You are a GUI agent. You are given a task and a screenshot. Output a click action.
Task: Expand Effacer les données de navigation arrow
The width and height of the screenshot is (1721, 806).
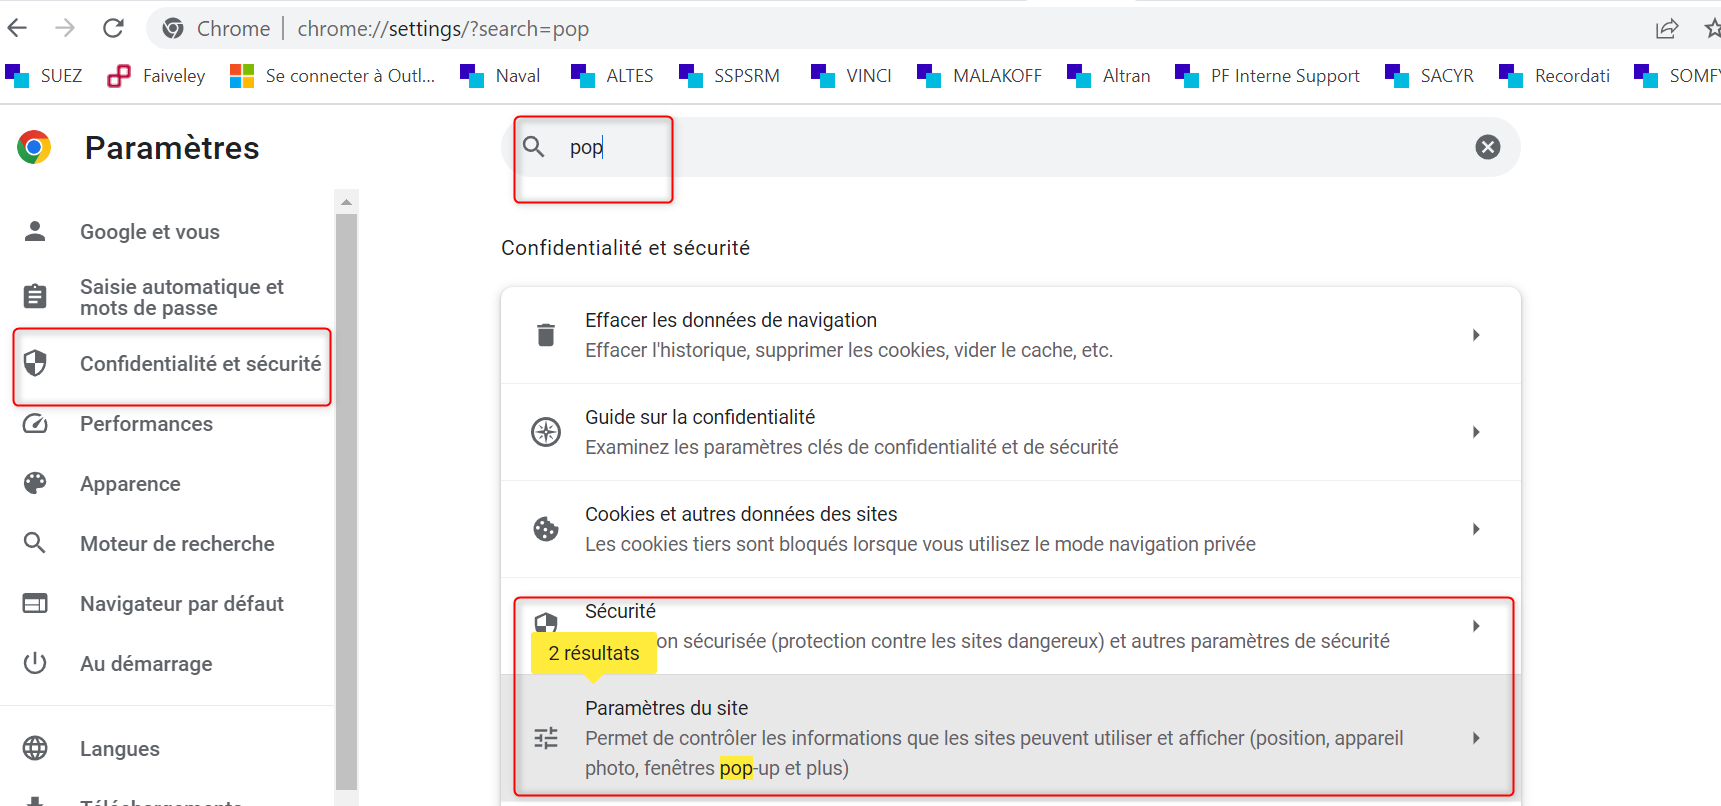click(1476, 335)
